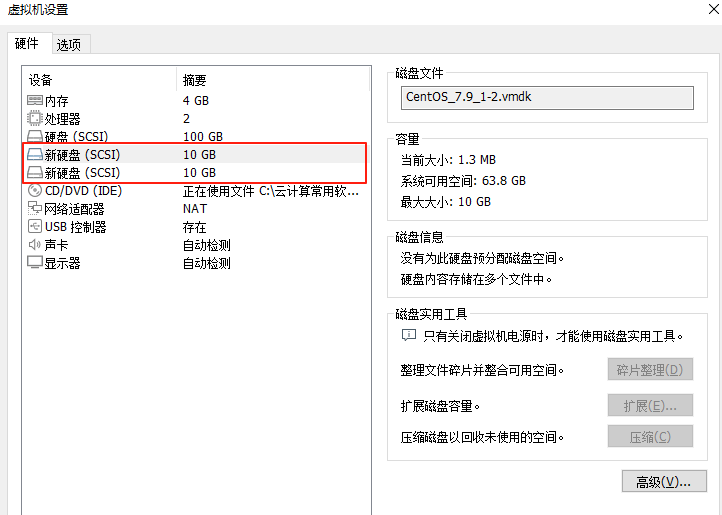Click the processor (处理器) chip icon
Image resolution: width=722 pixels, height=515 pixels.
(35, 118)
